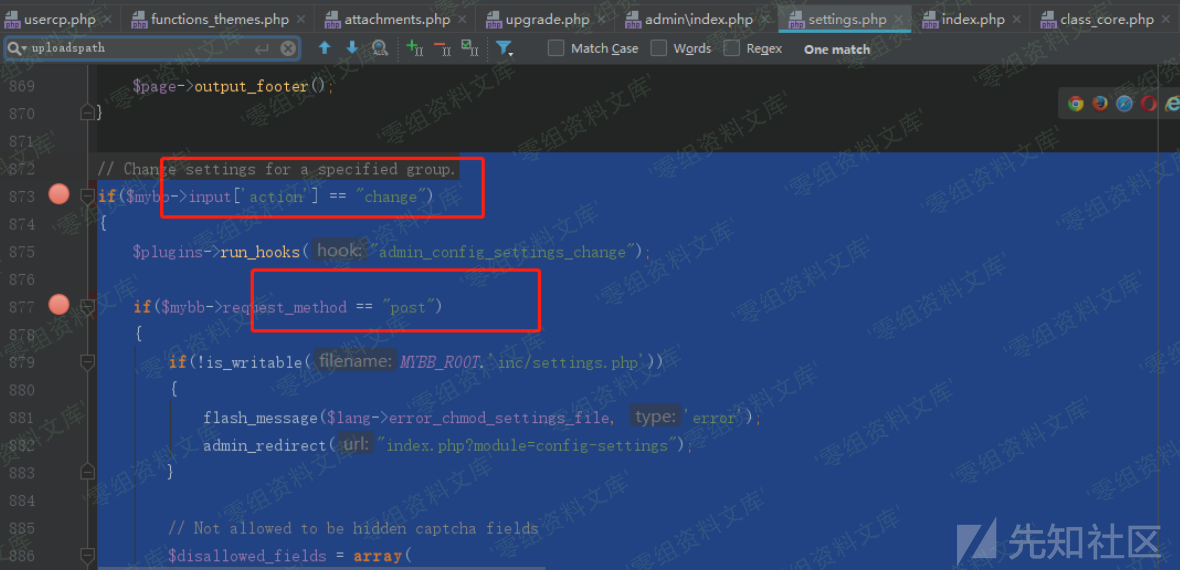
Task: Clear the search field with X button
Action: (x=288, y=48)
